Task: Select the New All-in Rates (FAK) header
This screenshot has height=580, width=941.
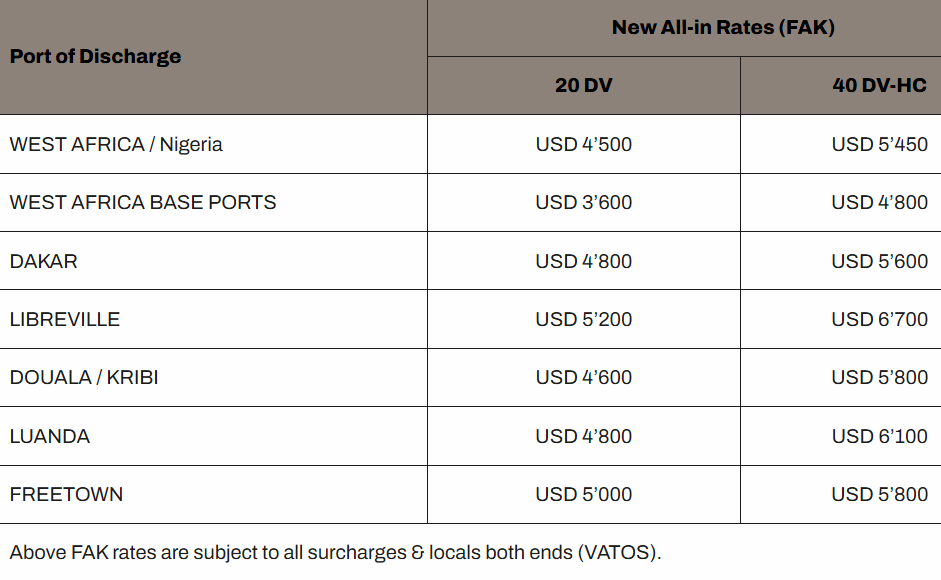Action: [x=723, y=27]
